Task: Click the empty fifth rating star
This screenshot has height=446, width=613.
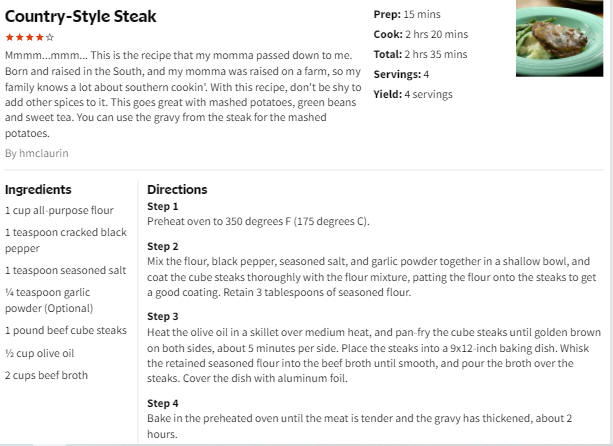Action: (x=50, y=38)
